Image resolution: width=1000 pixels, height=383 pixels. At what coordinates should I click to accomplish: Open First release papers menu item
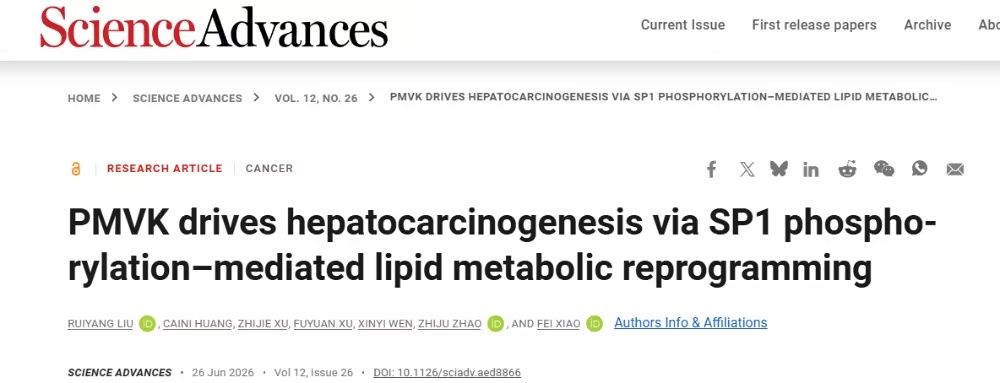tap(814, 25)
